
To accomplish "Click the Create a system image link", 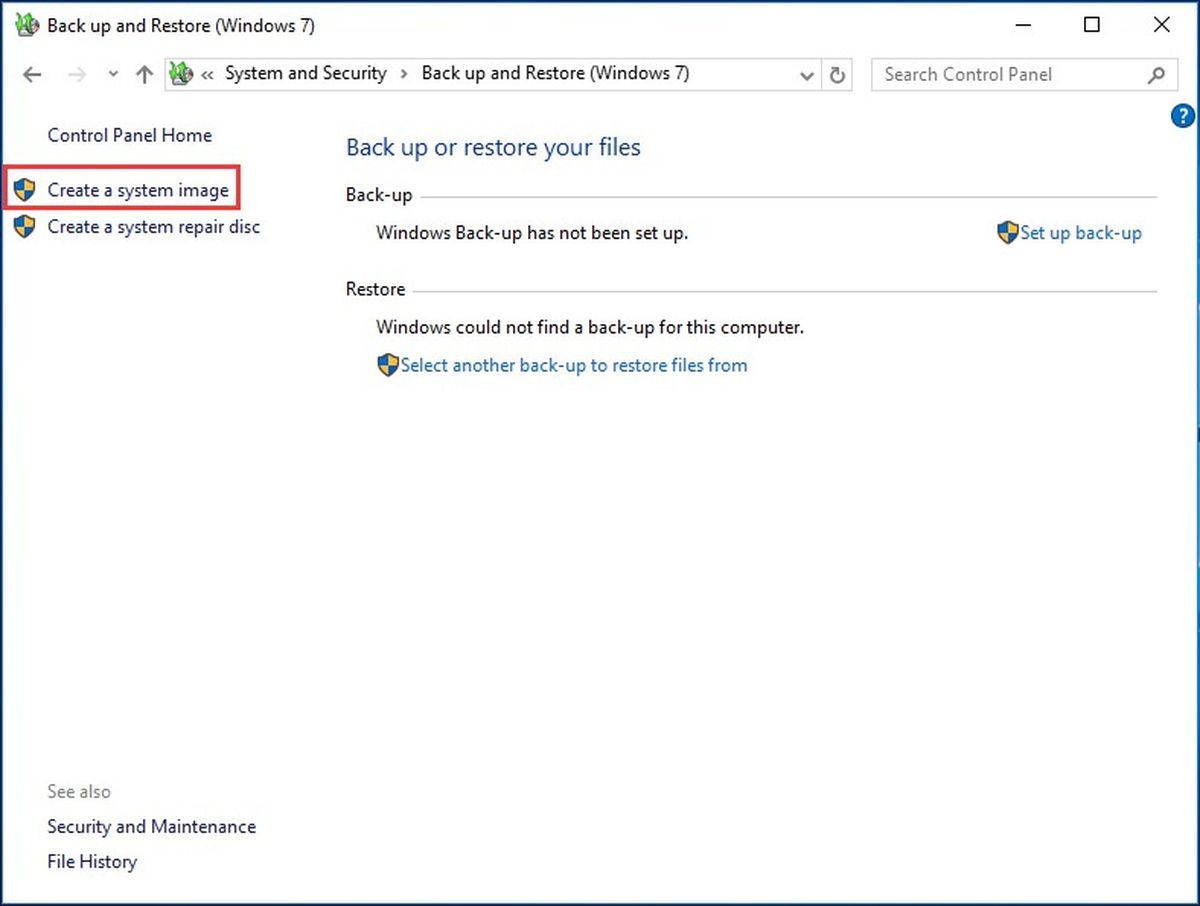I will 138,190.
